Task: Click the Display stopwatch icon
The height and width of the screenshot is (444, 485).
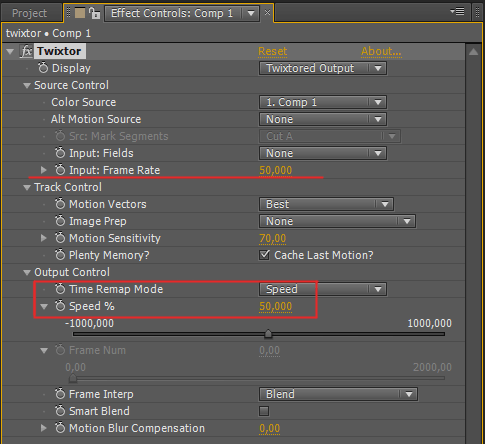Action: click(43, 68)
